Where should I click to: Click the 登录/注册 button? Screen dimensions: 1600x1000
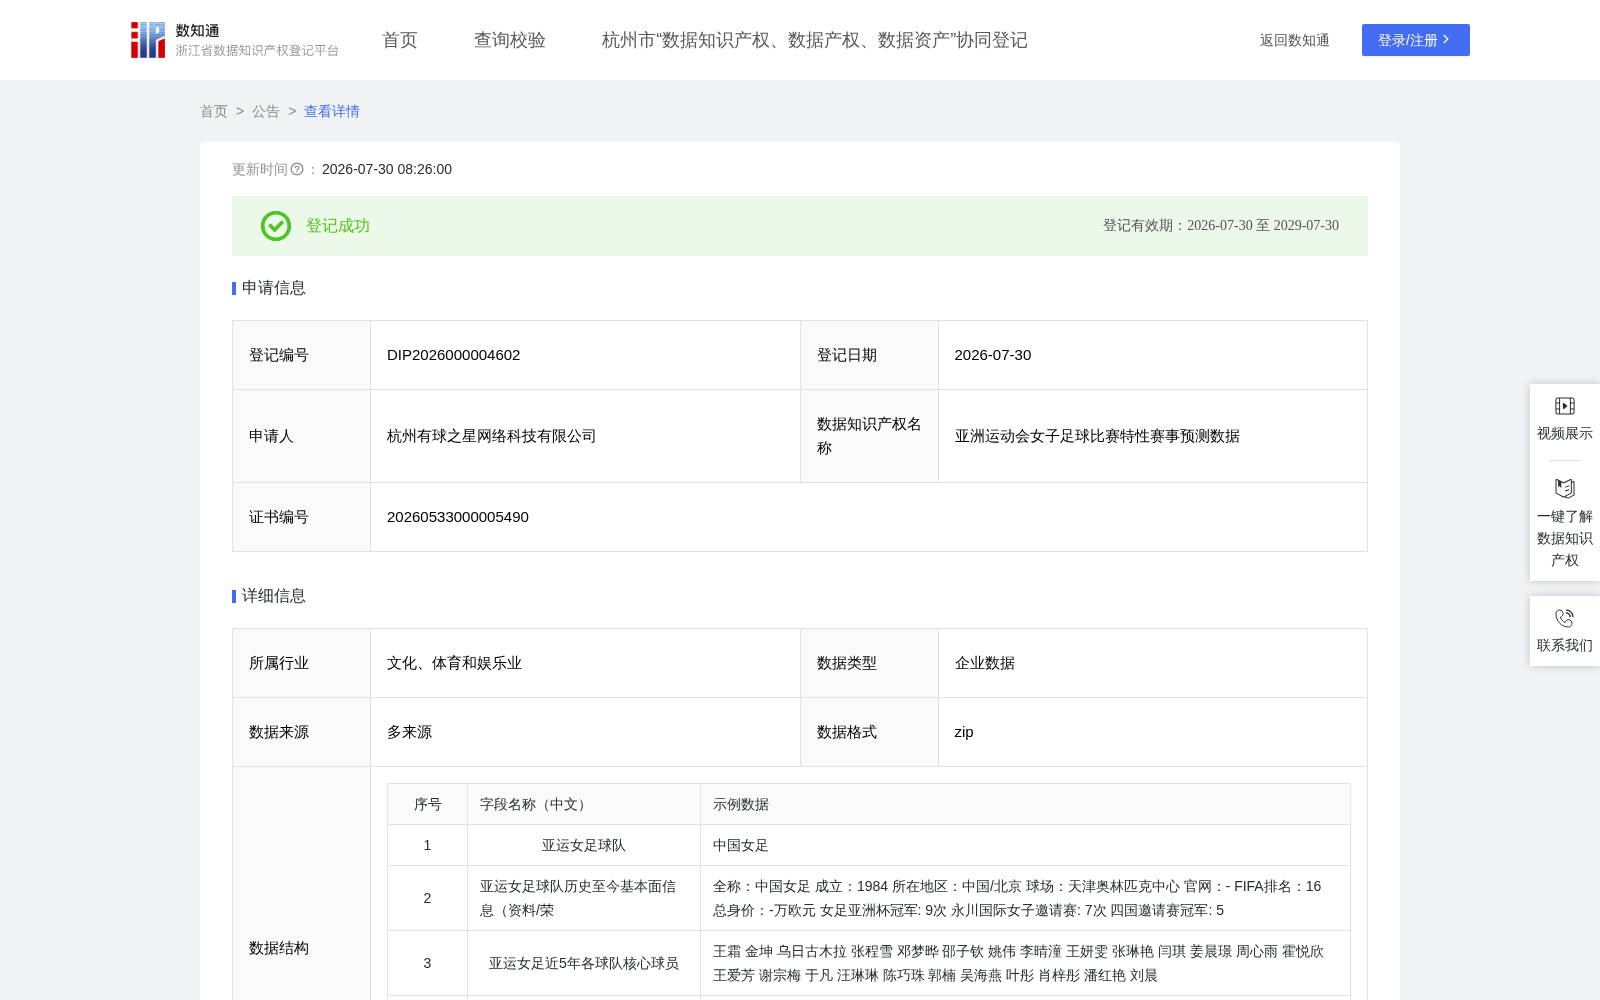tap(1416, 40)
